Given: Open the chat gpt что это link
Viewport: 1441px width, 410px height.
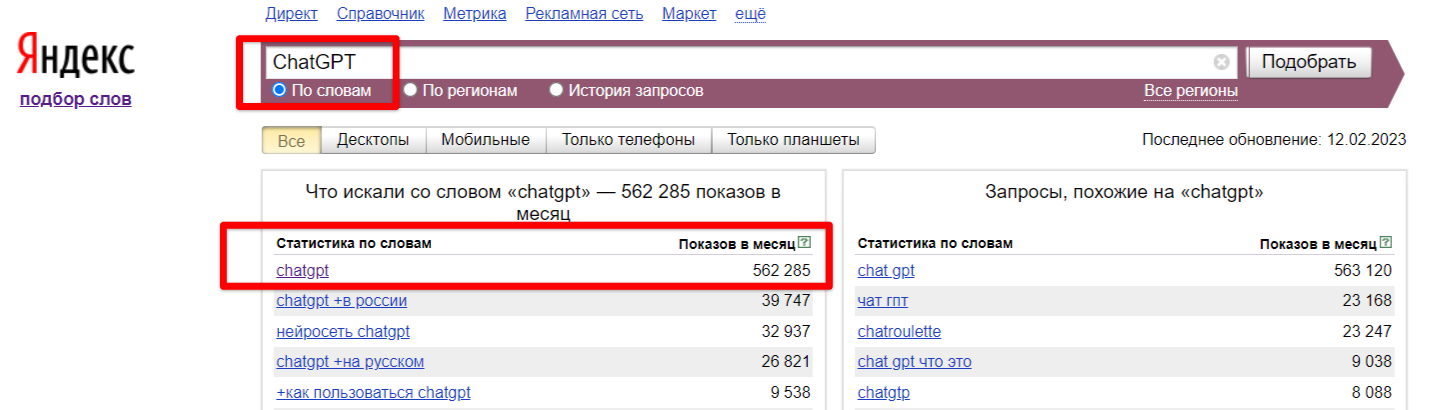Looking at the screenshot, I should tap(914, 361).
